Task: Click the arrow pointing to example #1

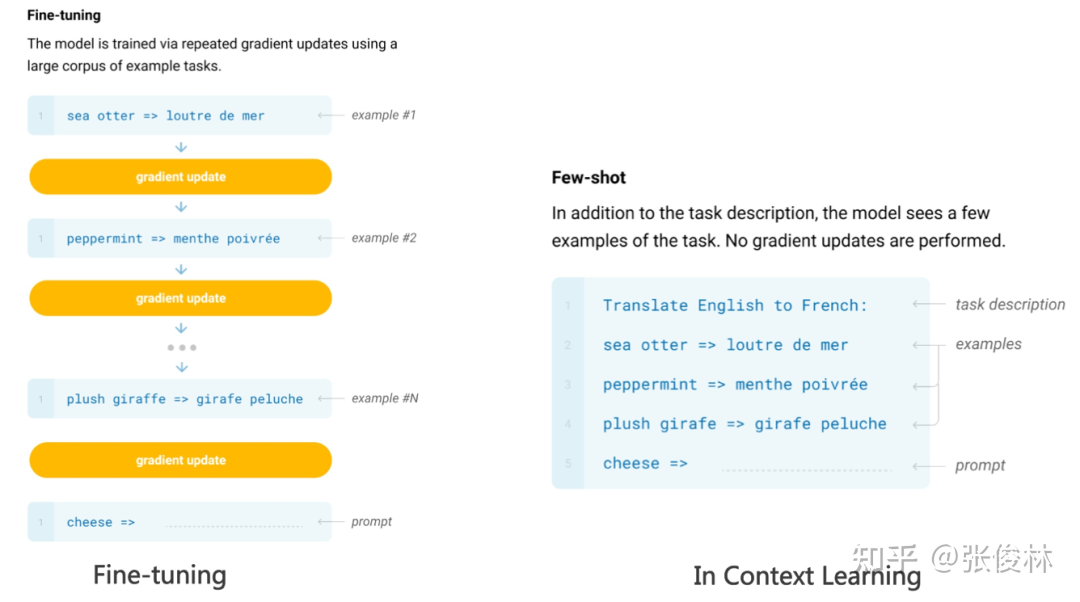Action: [330, 115]
